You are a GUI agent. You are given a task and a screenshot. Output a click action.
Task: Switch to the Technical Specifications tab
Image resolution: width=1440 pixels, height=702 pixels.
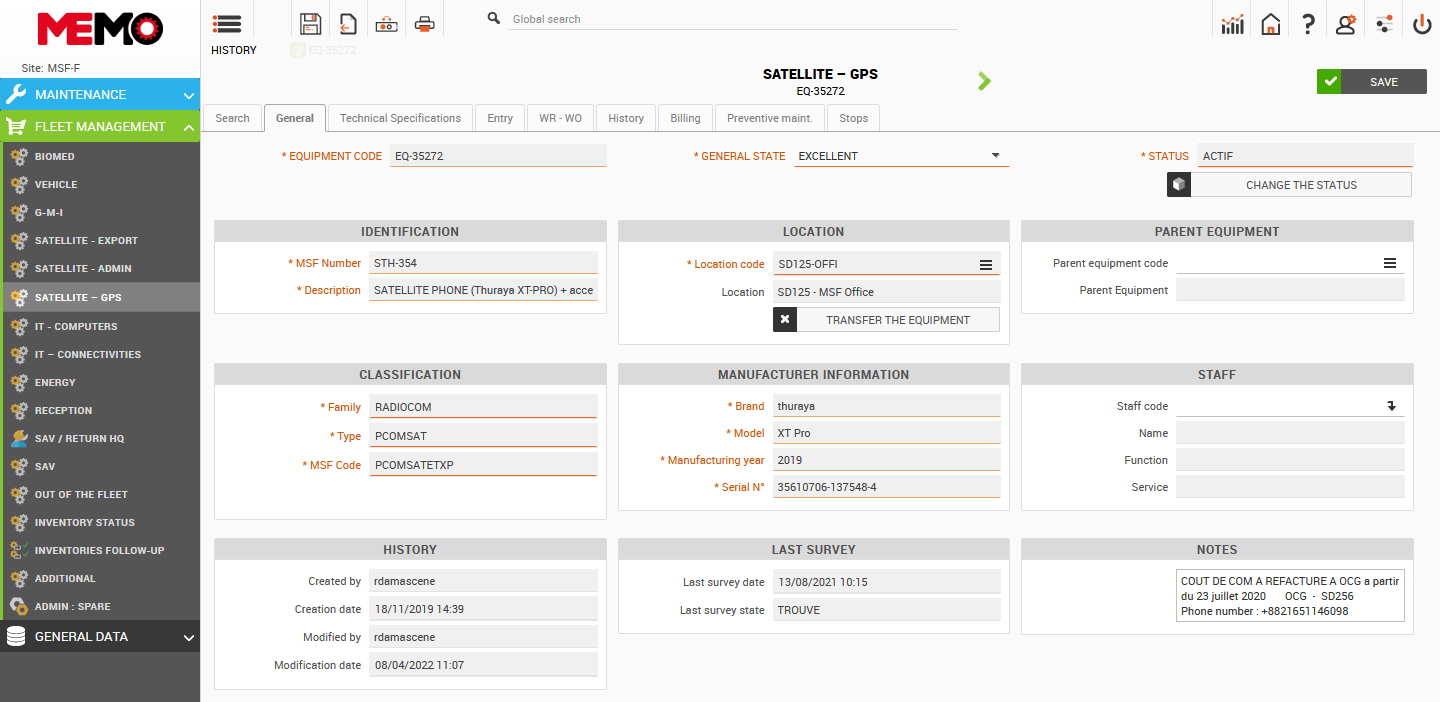(x=400, y=118)
